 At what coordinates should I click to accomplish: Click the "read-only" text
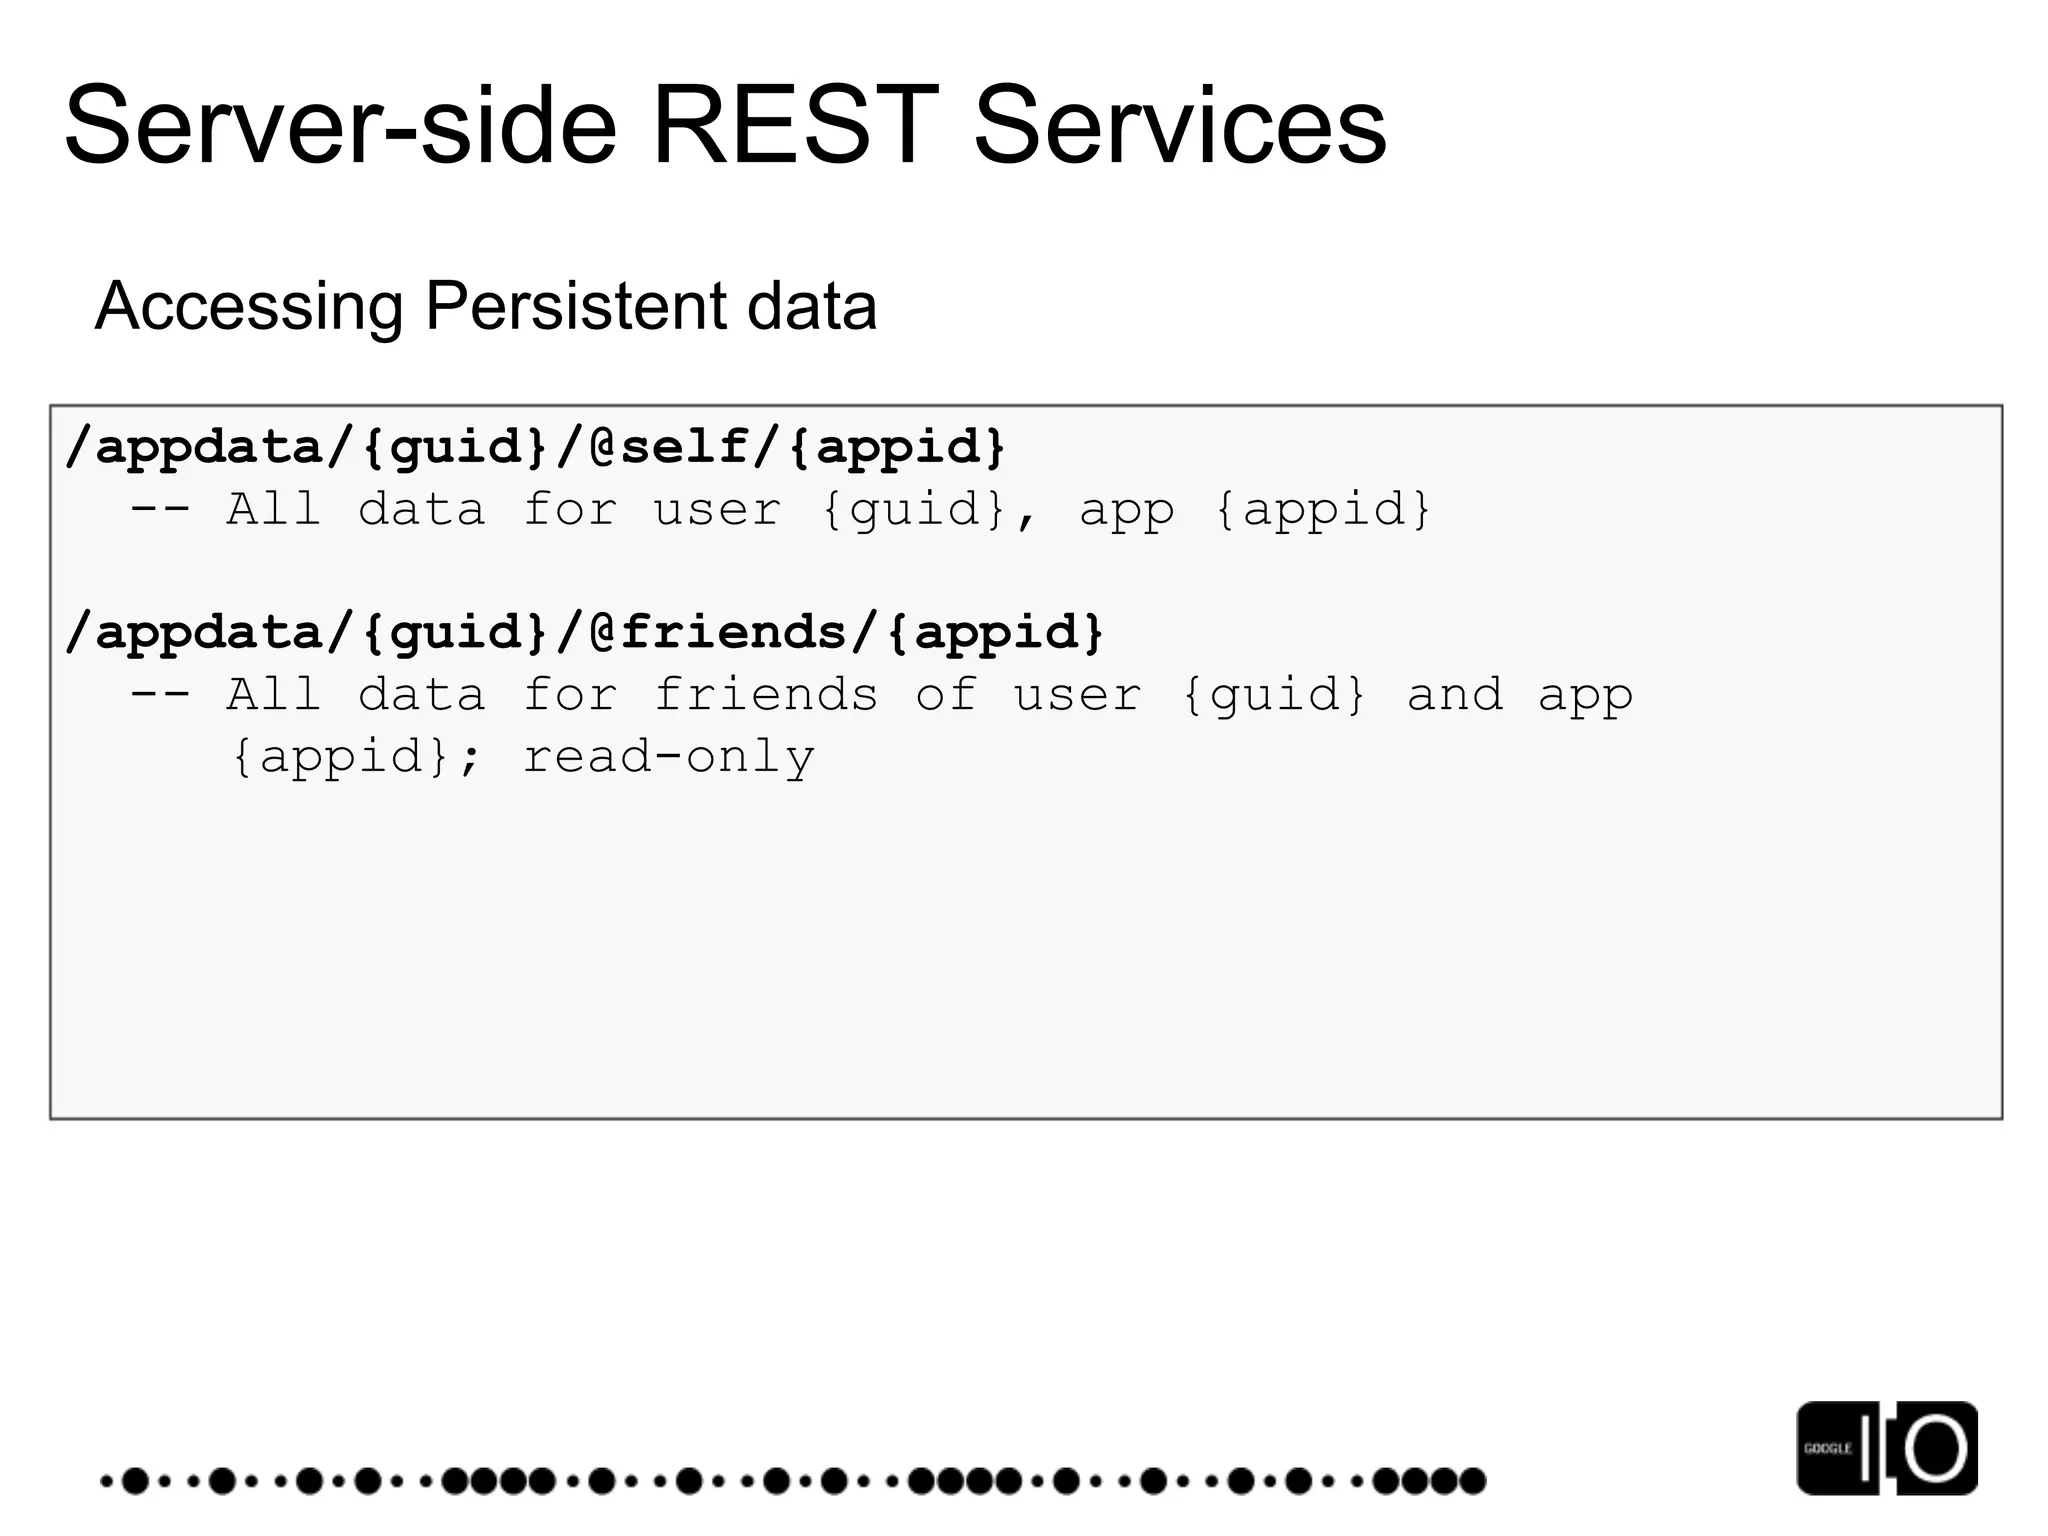[x=668, y=757]
